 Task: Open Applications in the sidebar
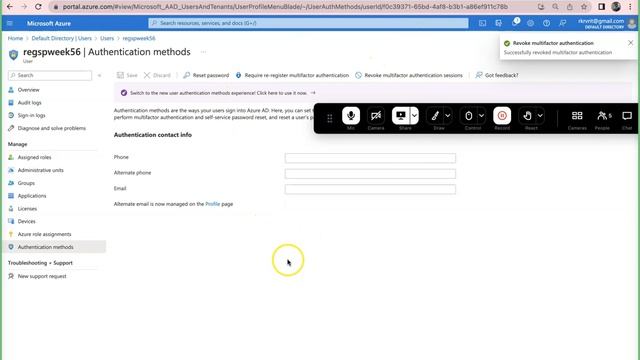(x=32, y=196)
